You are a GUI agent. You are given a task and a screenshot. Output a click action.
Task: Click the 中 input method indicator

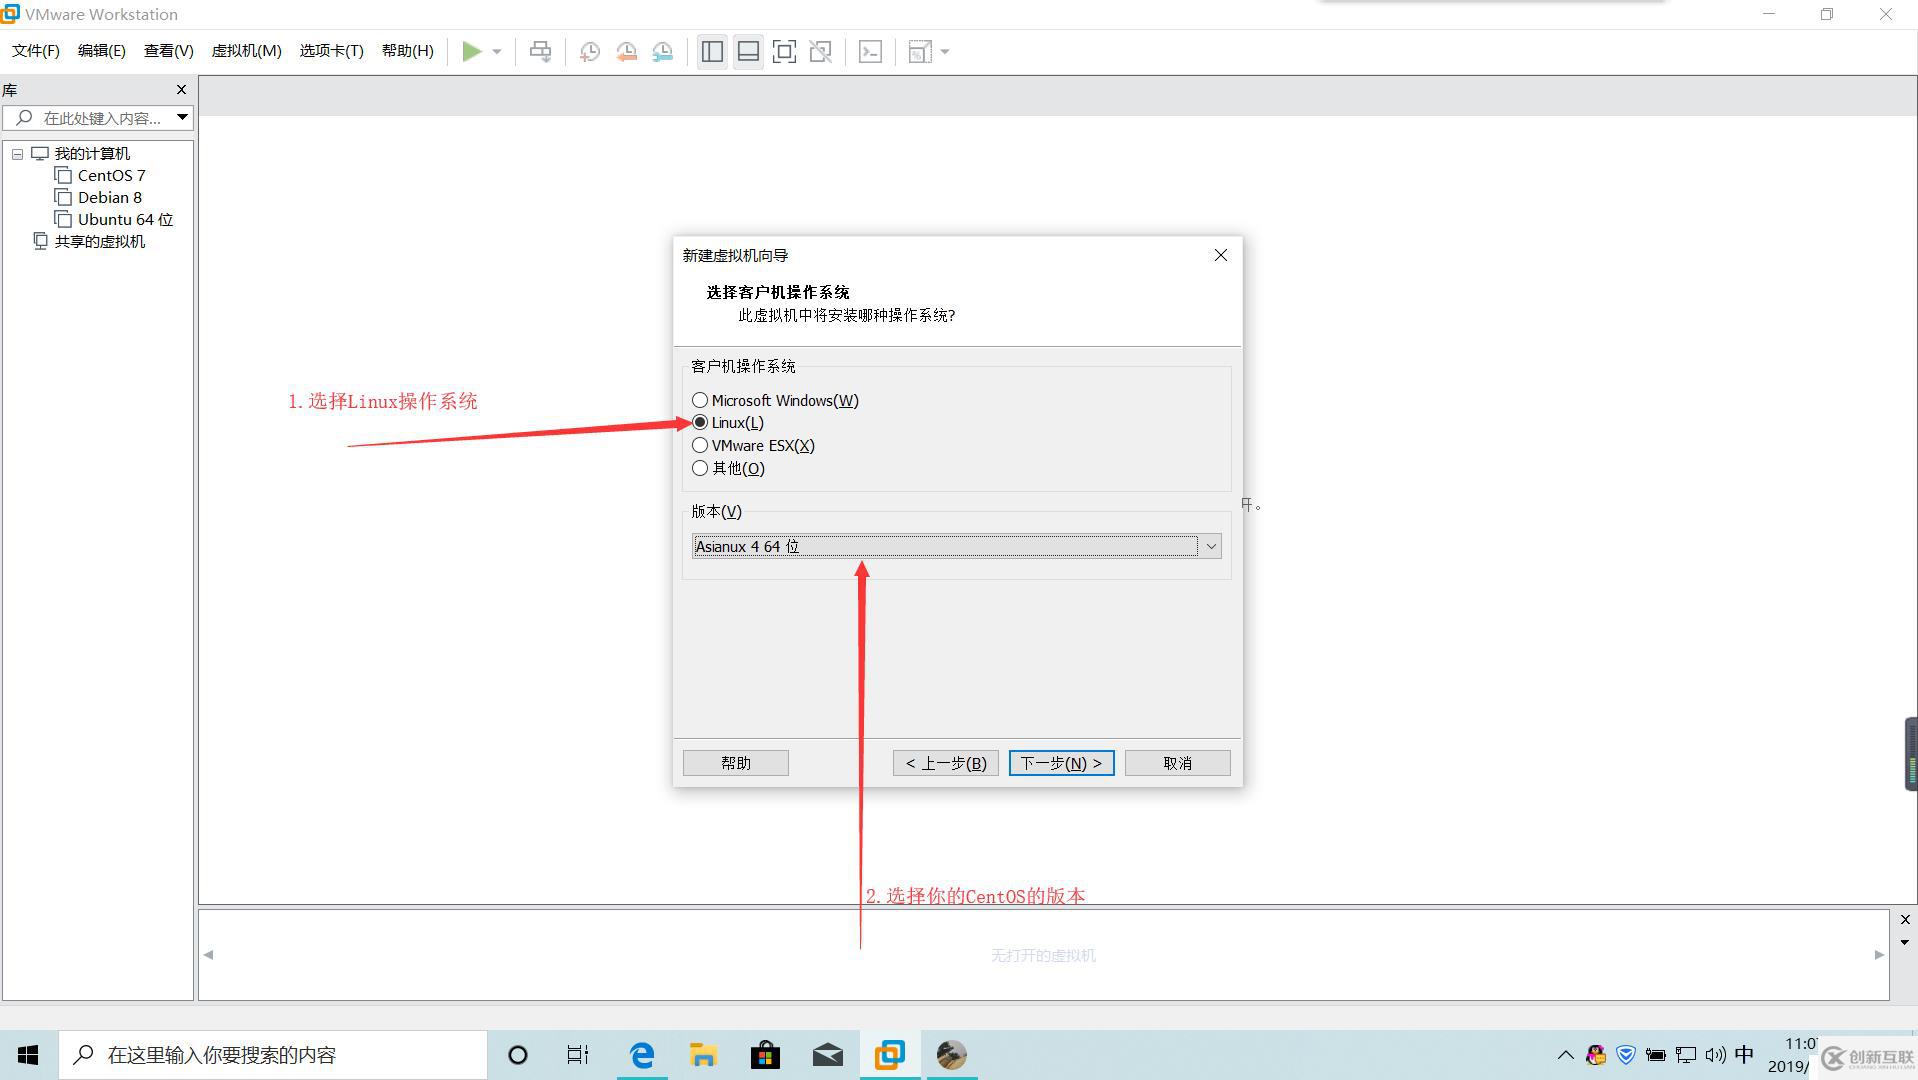(1745, 1055)
